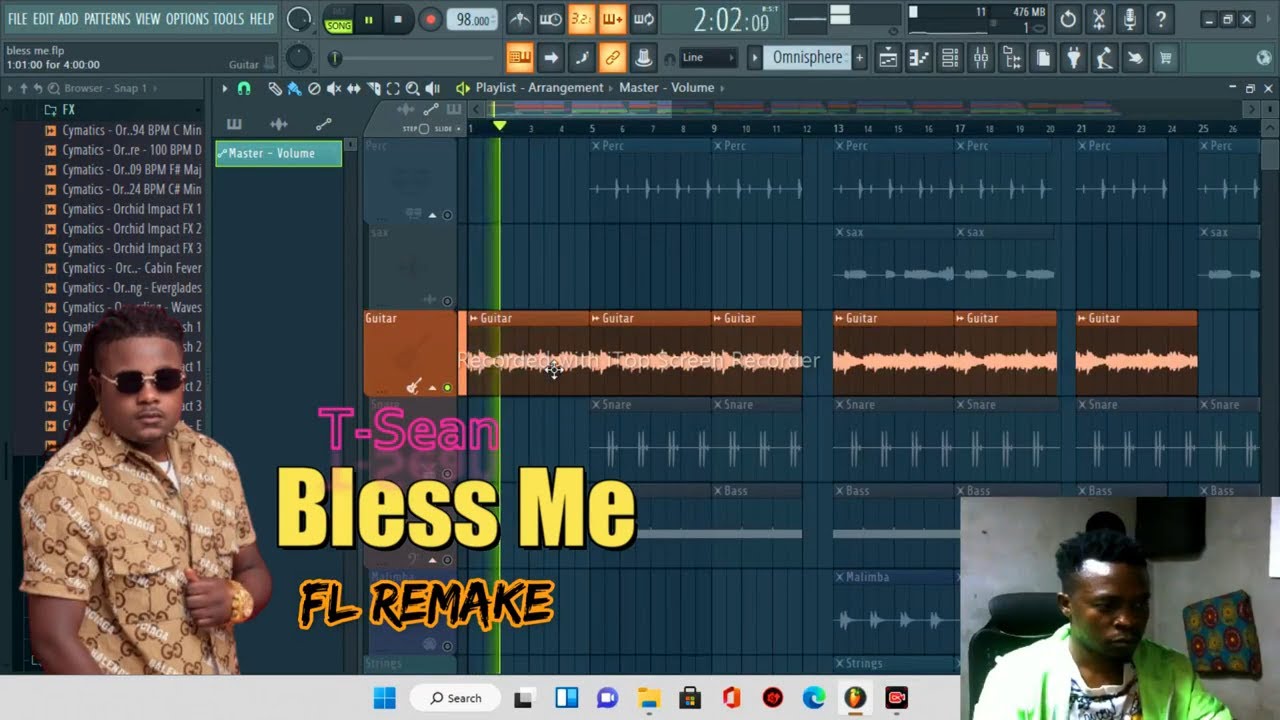Open arrow after Browser - Snap 1
Screen dimensions: 1280x720
coord(155,88)
